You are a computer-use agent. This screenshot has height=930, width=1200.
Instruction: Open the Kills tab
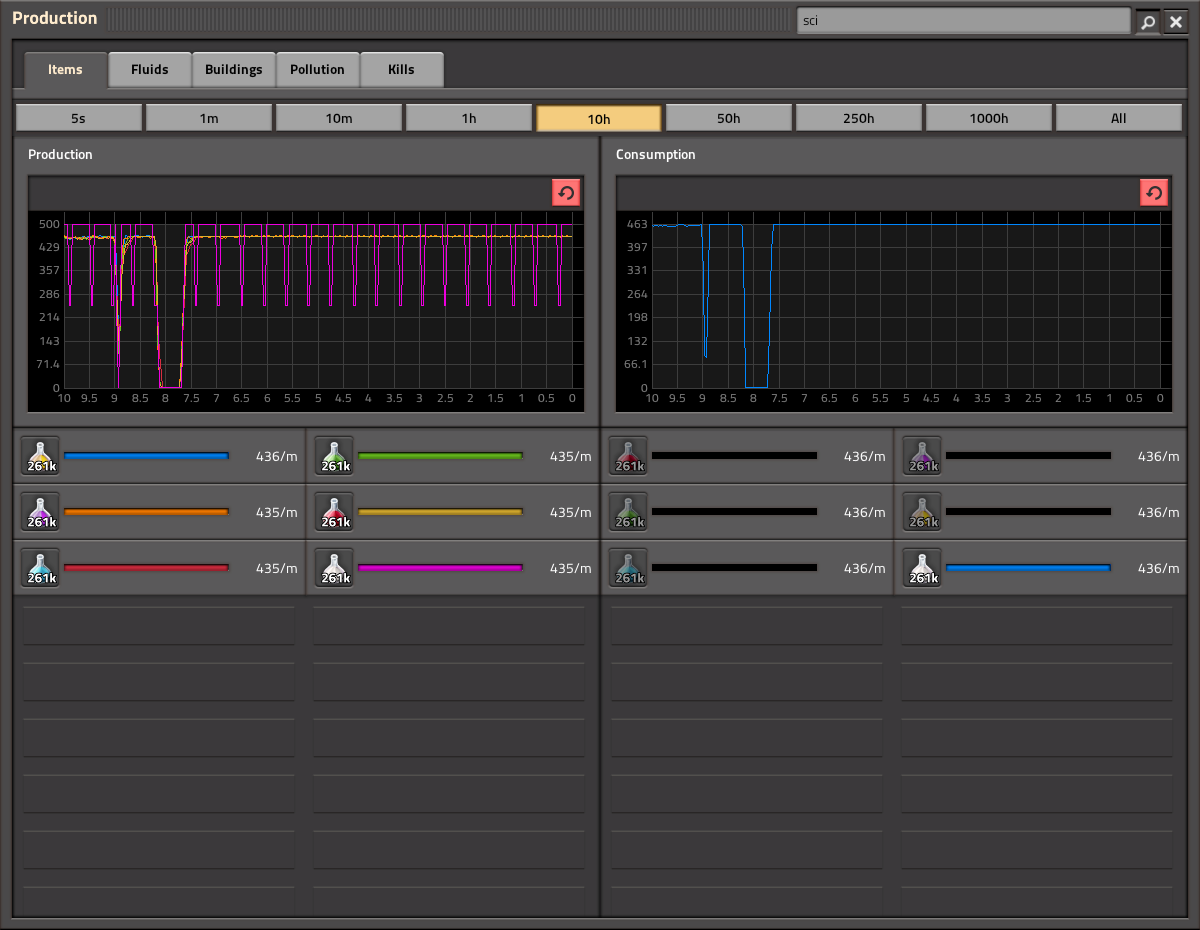pos(401,70)
